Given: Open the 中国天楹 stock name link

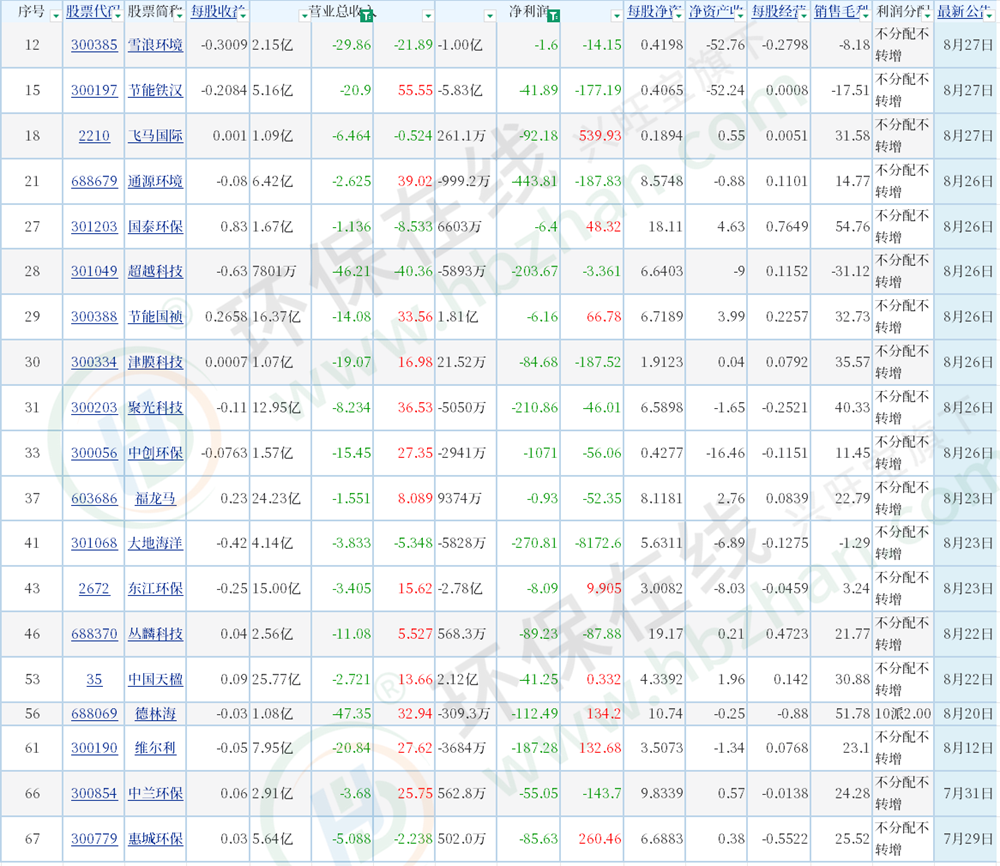Looking at the screenshot, I should coord(155,680).
